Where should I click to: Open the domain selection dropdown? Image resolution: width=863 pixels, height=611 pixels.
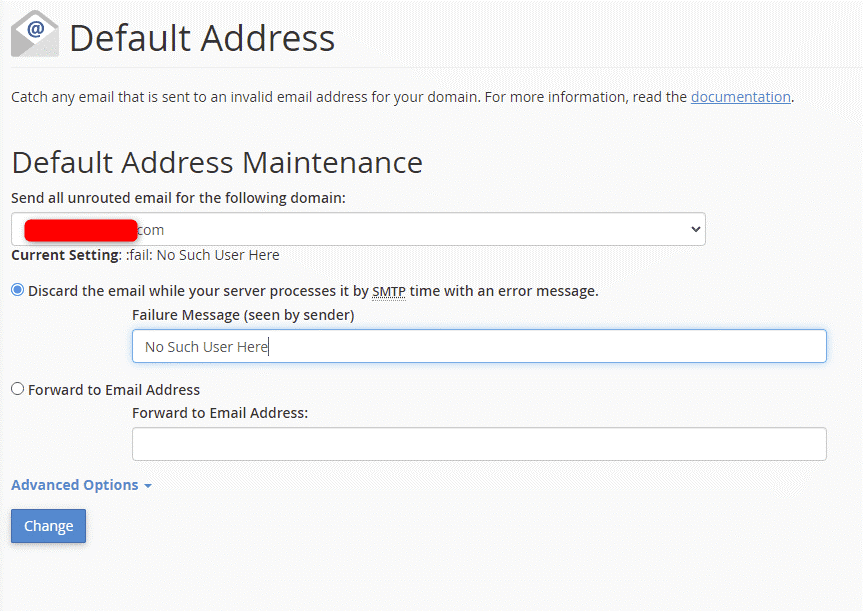[358, 229]
